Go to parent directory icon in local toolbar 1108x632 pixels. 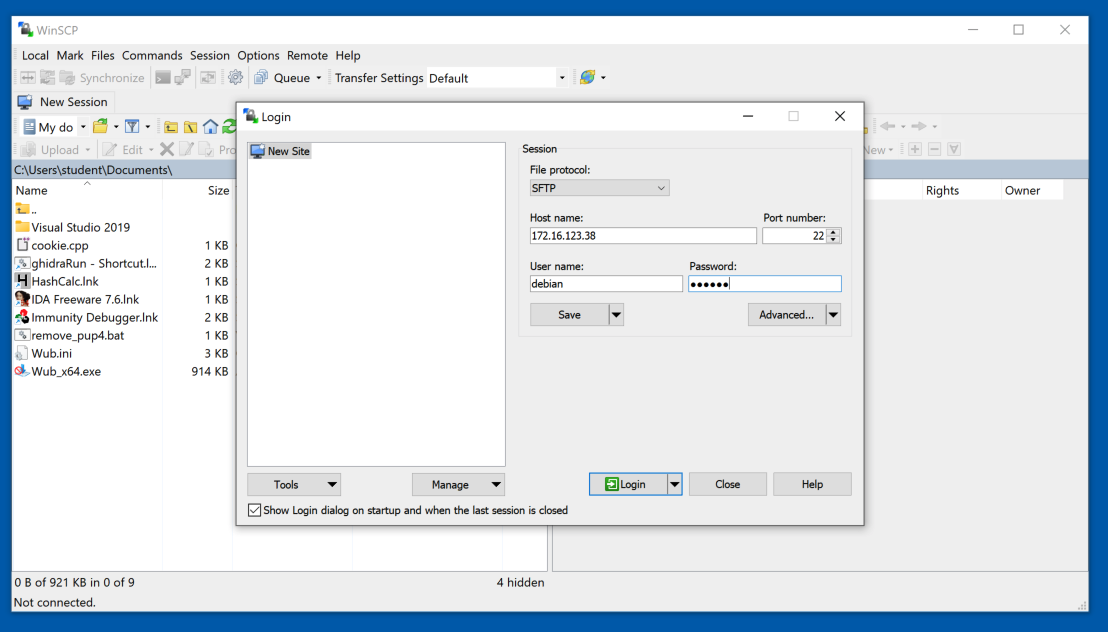[x=171, y=127]
